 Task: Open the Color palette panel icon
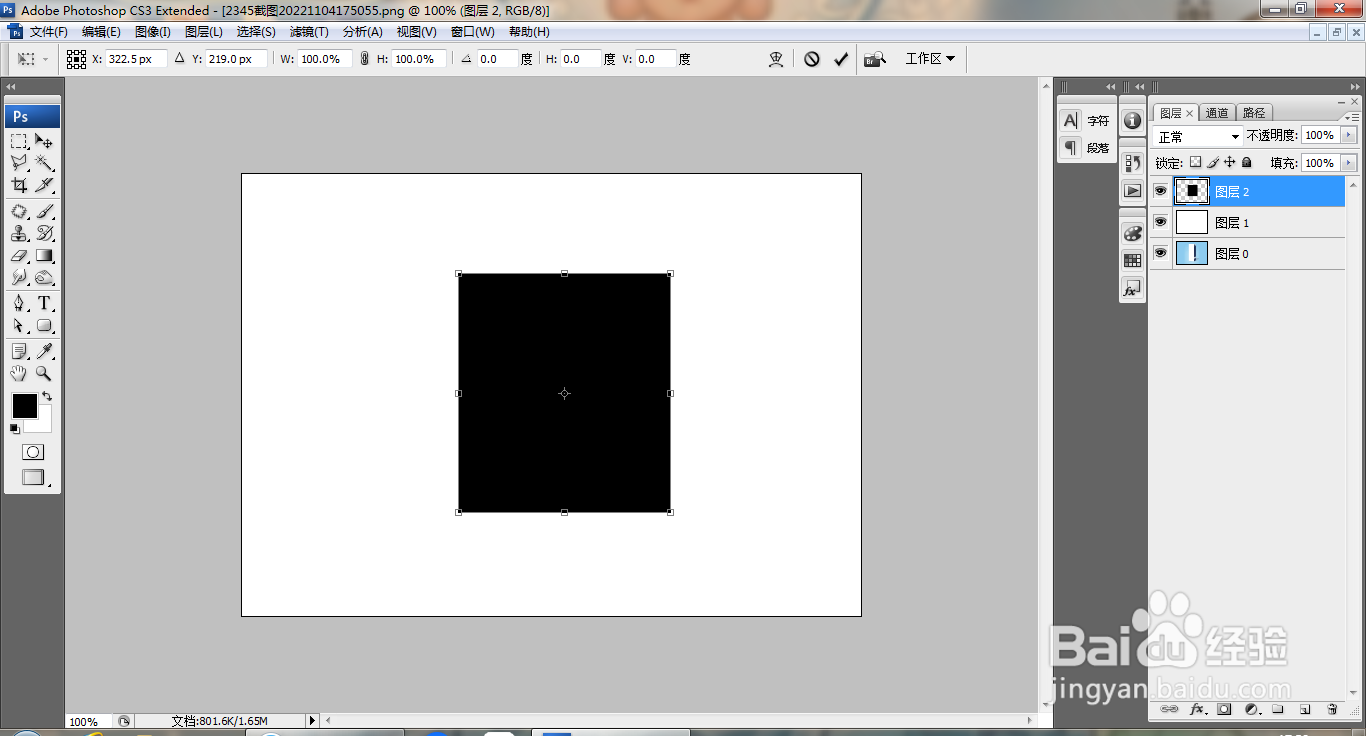tap(1132, 233)
